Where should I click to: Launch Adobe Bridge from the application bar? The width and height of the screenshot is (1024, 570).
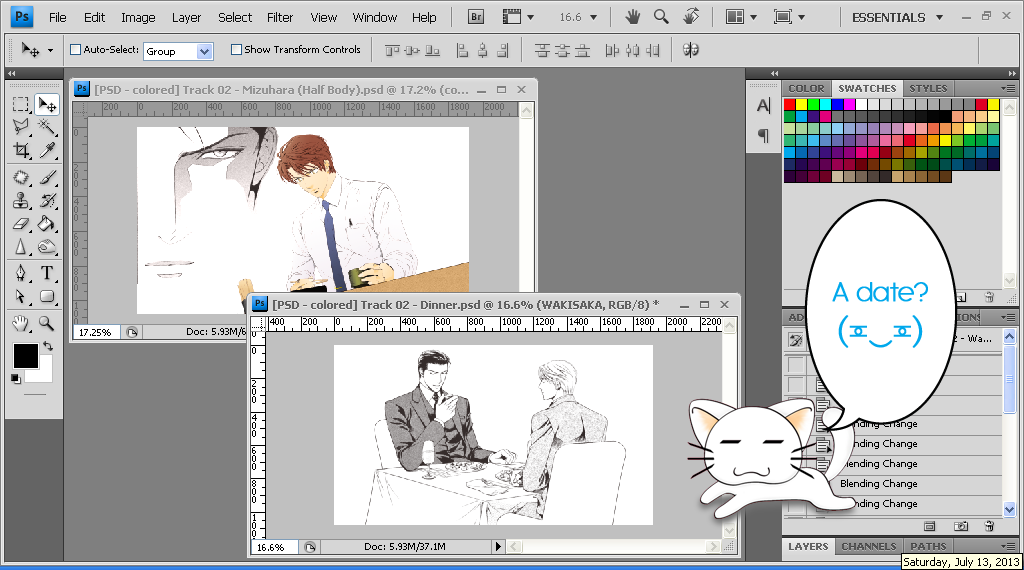(x=476, y=17)
